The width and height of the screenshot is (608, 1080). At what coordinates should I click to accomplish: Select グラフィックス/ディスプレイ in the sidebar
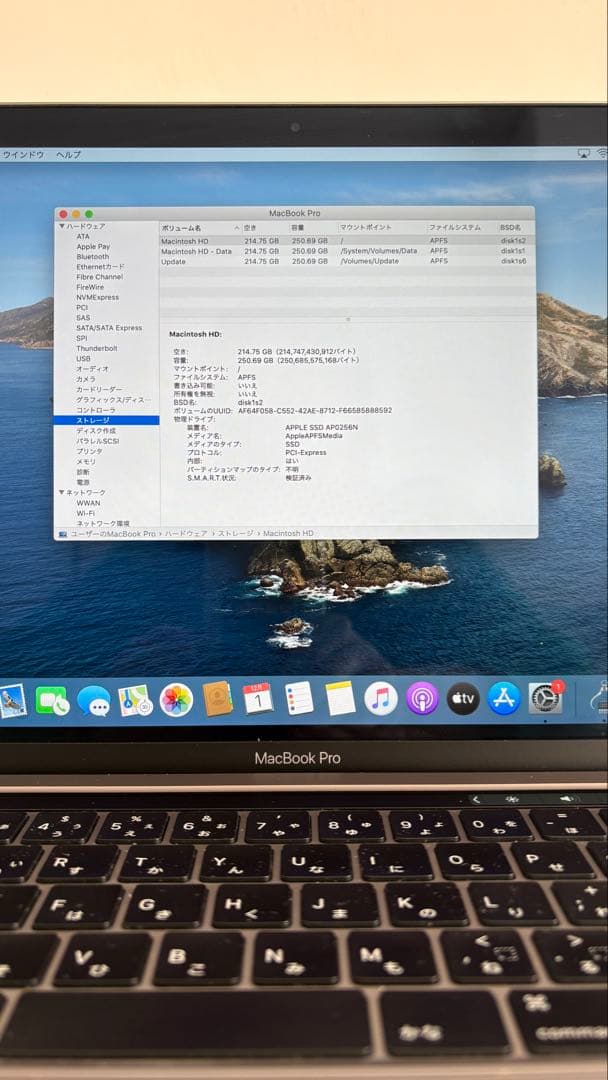tap(114, 399)
